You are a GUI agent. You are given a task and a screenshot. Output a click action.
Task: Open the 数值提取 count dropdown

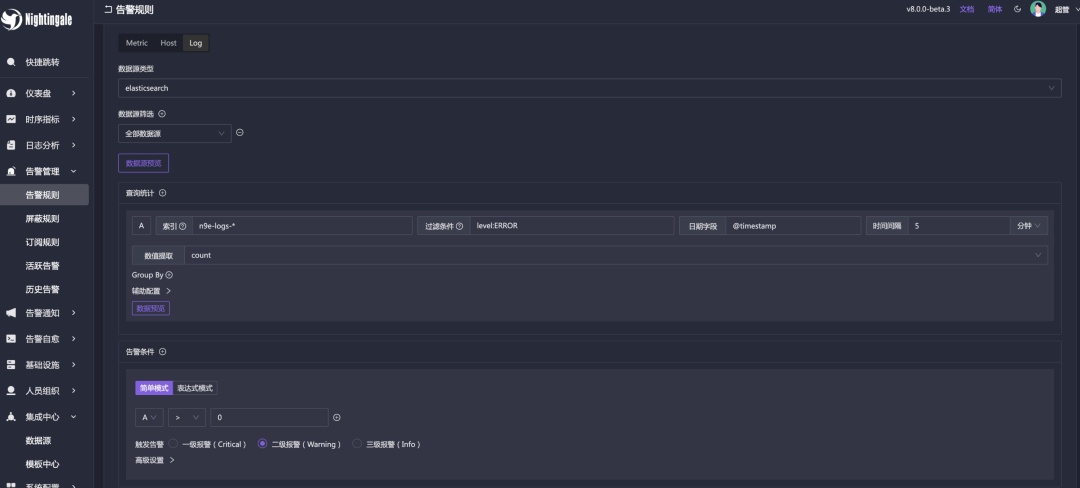616,255
